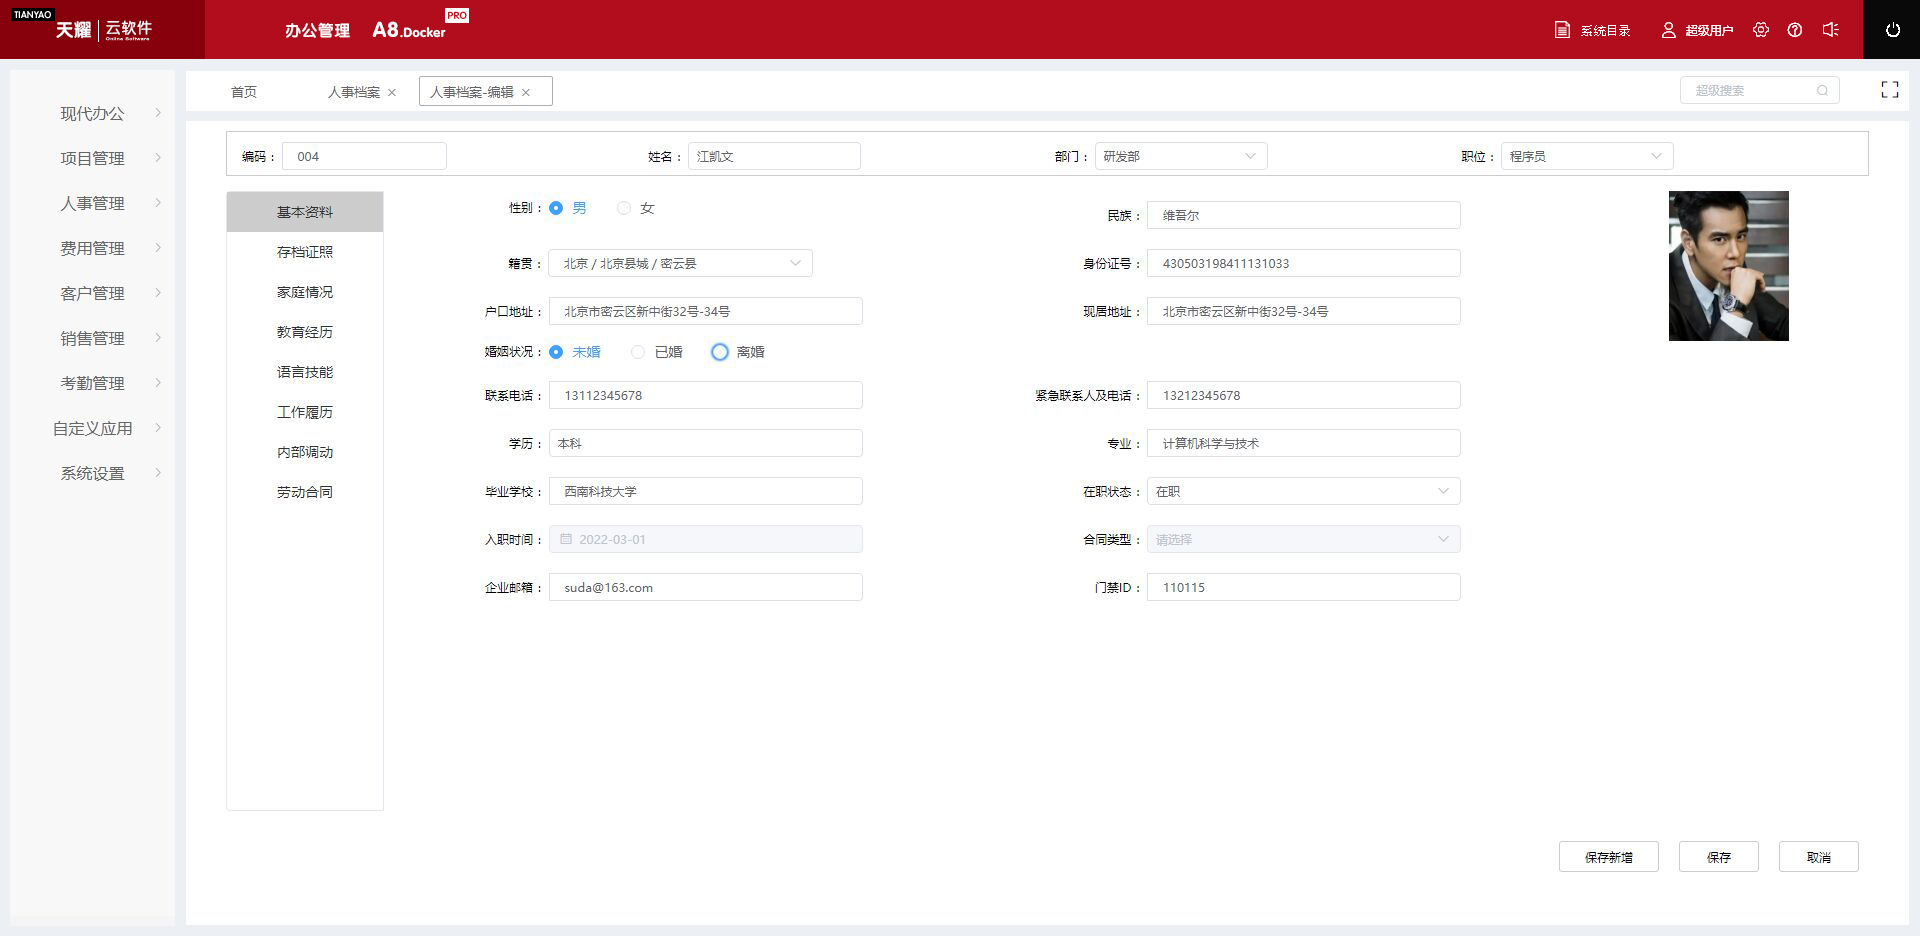Click the 取消 button
Viewport: 1920px width, 936px height.
pos(1818,857)
